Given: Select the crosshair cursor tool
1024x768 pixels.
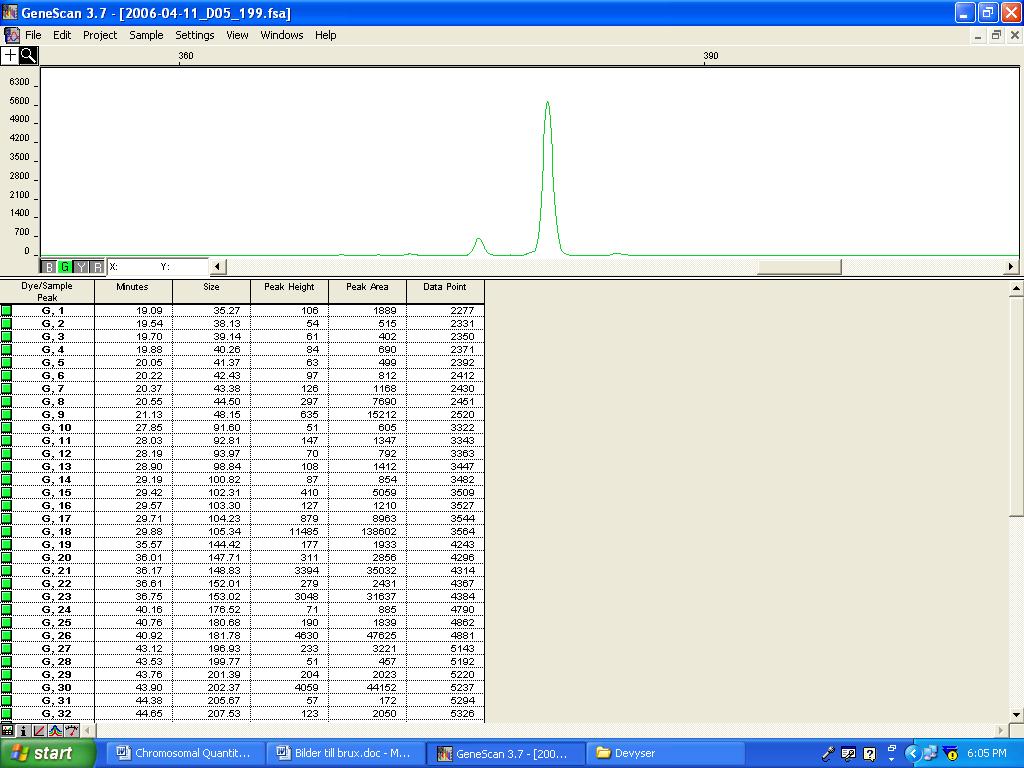Looking at the screenshot, I should (10, 56).
